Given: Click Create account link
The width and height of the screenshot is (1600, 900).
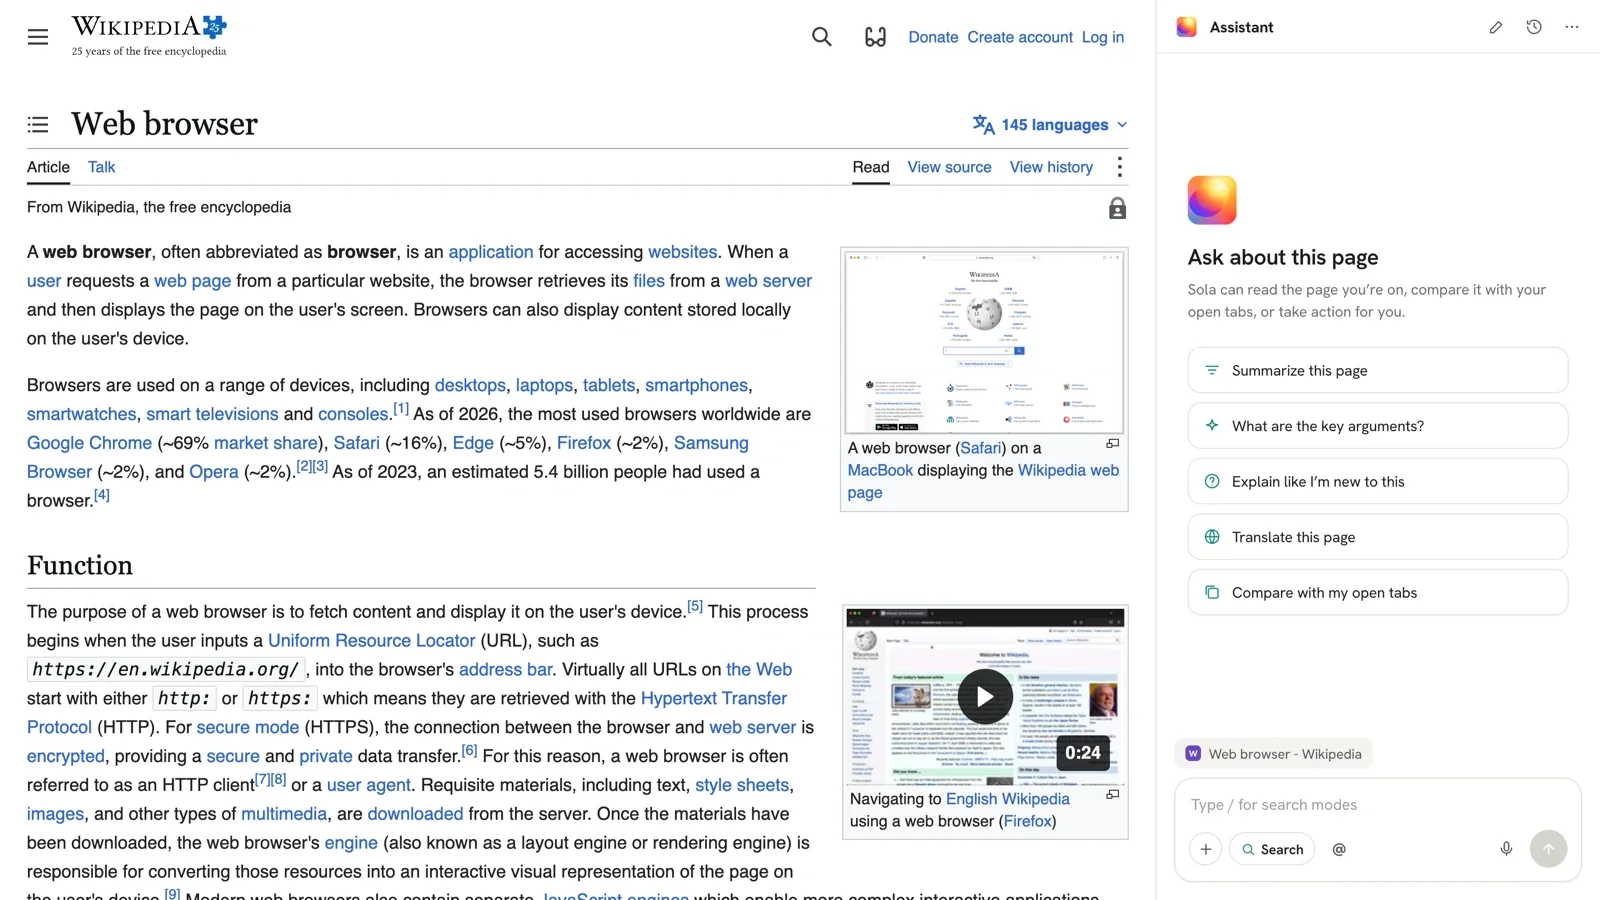Looking at the screenshot, I should [1020, 37].
